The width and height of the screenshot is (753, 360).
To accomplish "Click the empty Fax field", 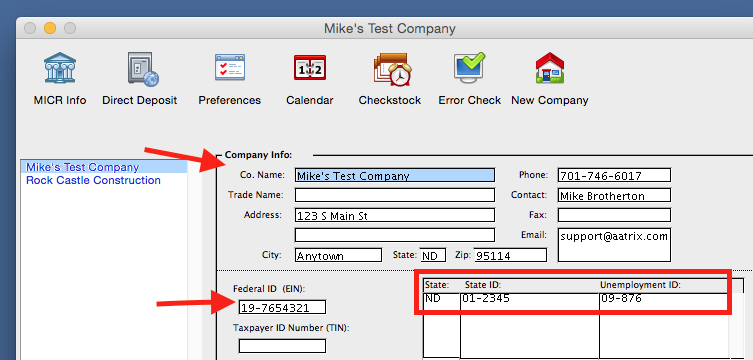I will pyautogui.click(x=614, y=215).
